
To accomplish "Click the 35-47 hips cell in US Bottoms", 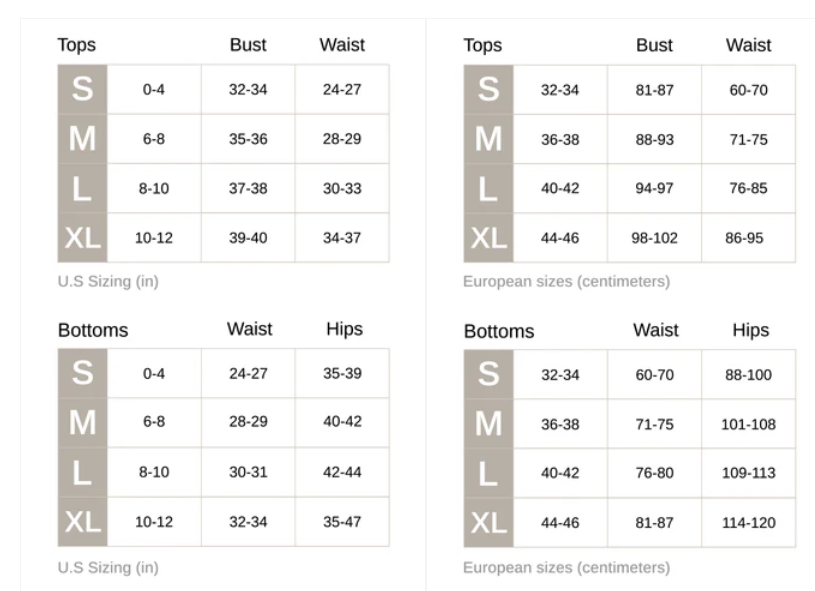I will point(342,522).
